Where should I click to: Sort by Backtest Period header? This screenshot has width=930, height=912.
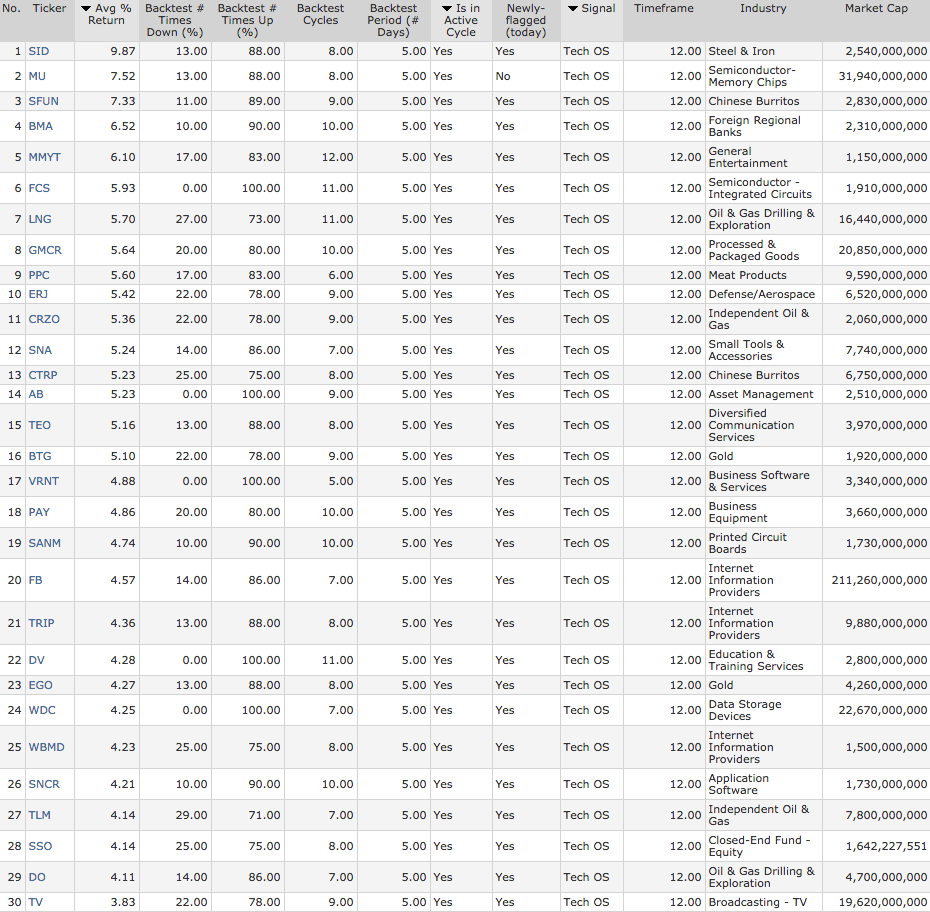pos(393,20)
